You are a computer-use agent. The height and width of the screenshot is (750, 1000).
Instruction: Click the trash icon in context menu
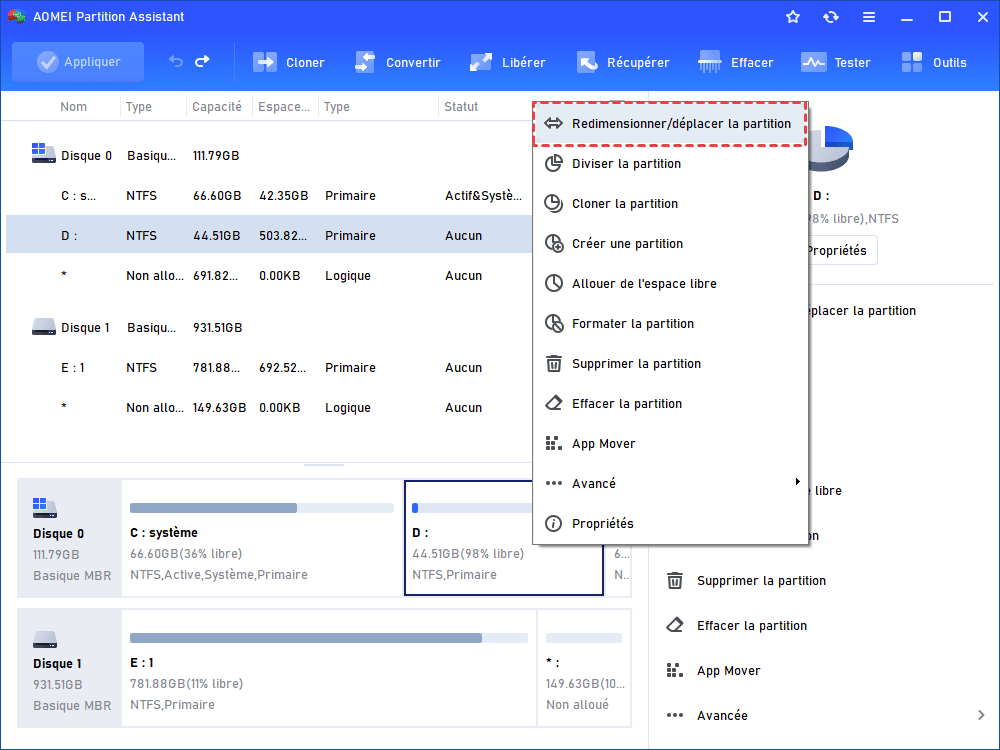coord(554,364)
